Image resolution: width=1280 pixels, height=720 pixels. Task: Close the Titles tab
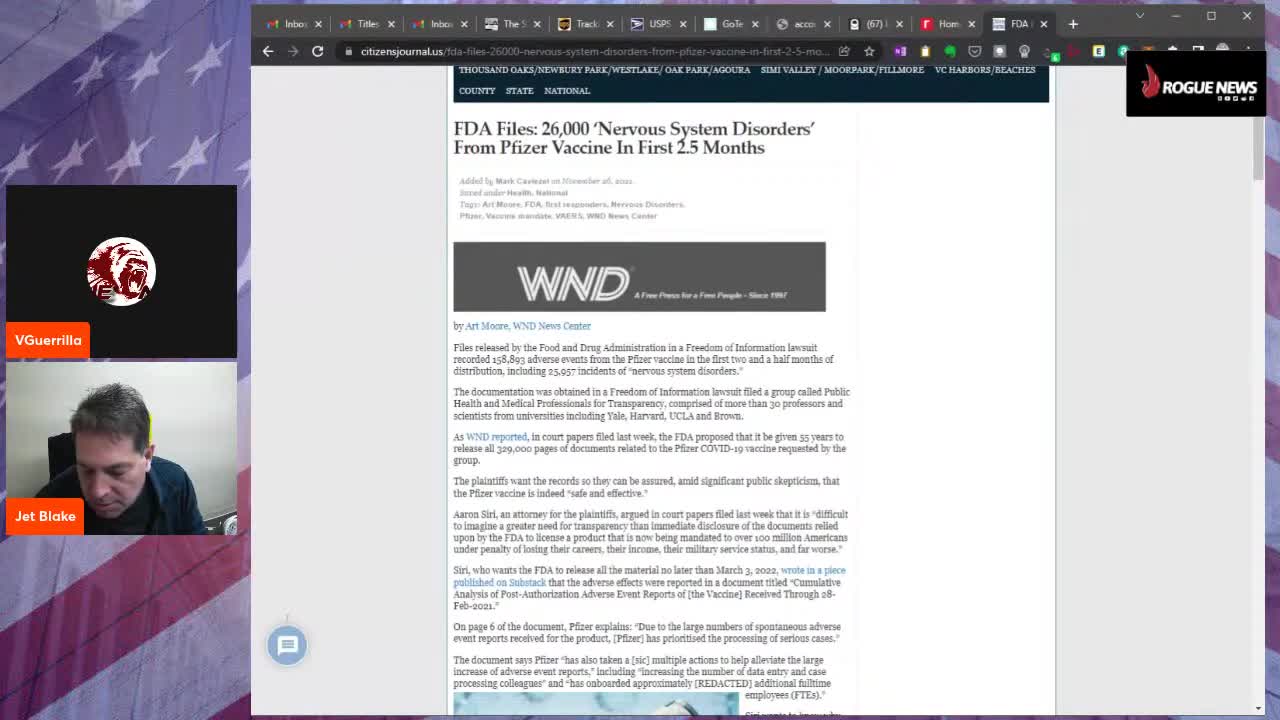[x=391, y=24]
